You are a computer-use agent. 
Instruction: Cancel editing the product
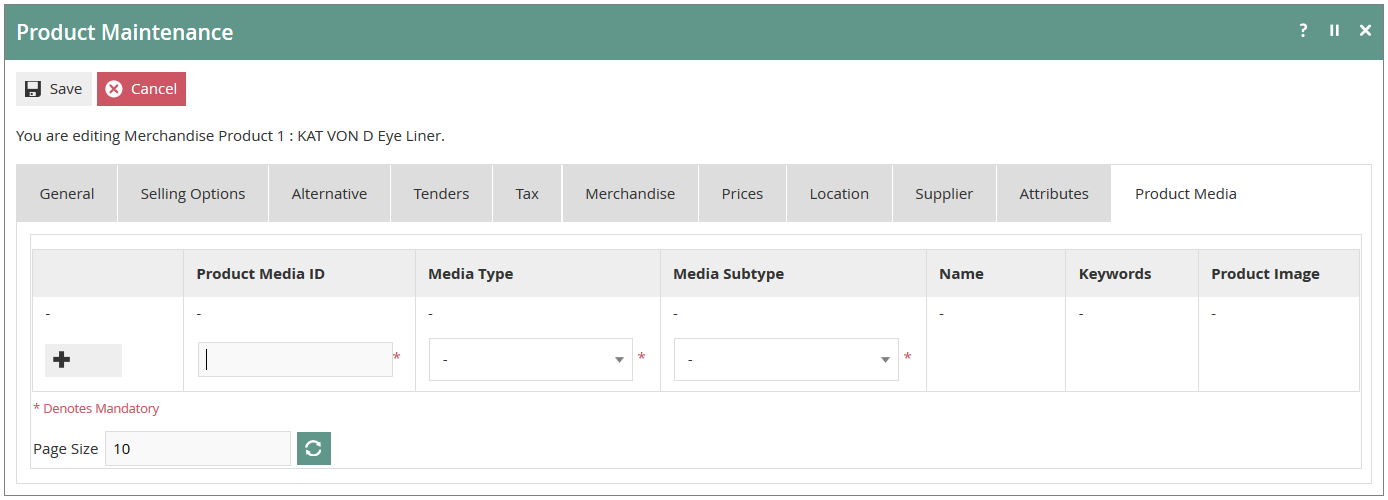point(141,89)
